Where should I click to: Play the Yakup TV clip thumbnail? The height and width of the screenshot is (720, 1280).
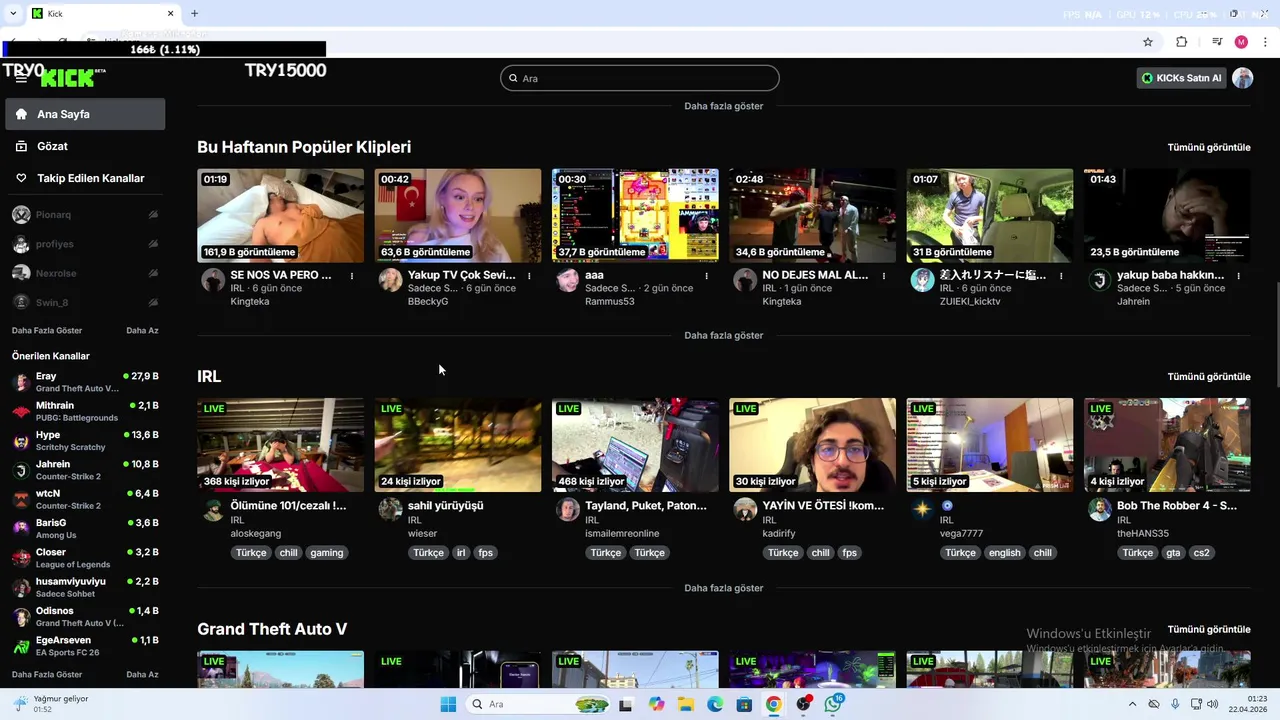tap(458, 215)
